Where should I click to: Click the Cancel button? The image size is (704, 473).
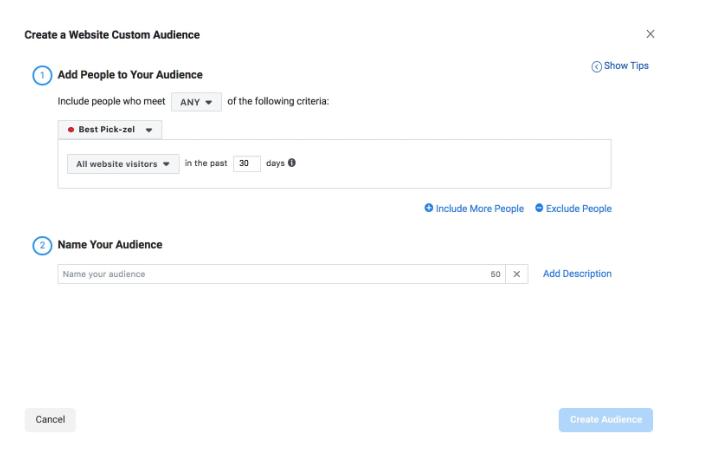click(x=50, y=420)
